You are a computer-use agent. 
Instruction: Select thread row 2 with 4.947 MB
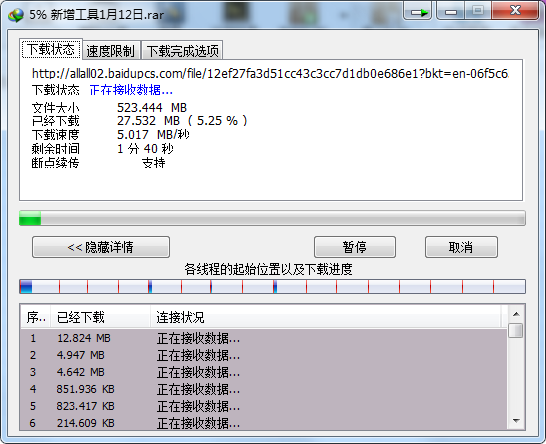[264, 355]
